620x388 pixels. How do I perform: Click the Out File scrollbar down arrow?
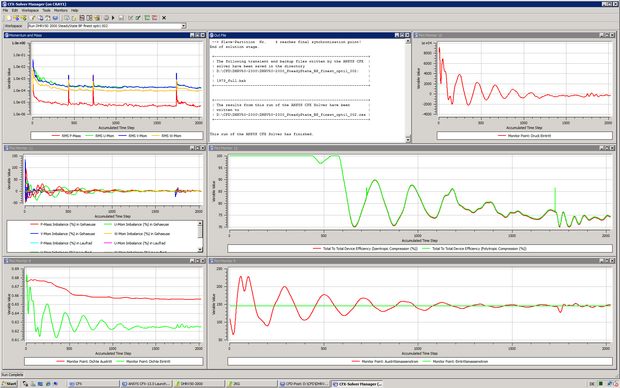(x=408, y=140)
